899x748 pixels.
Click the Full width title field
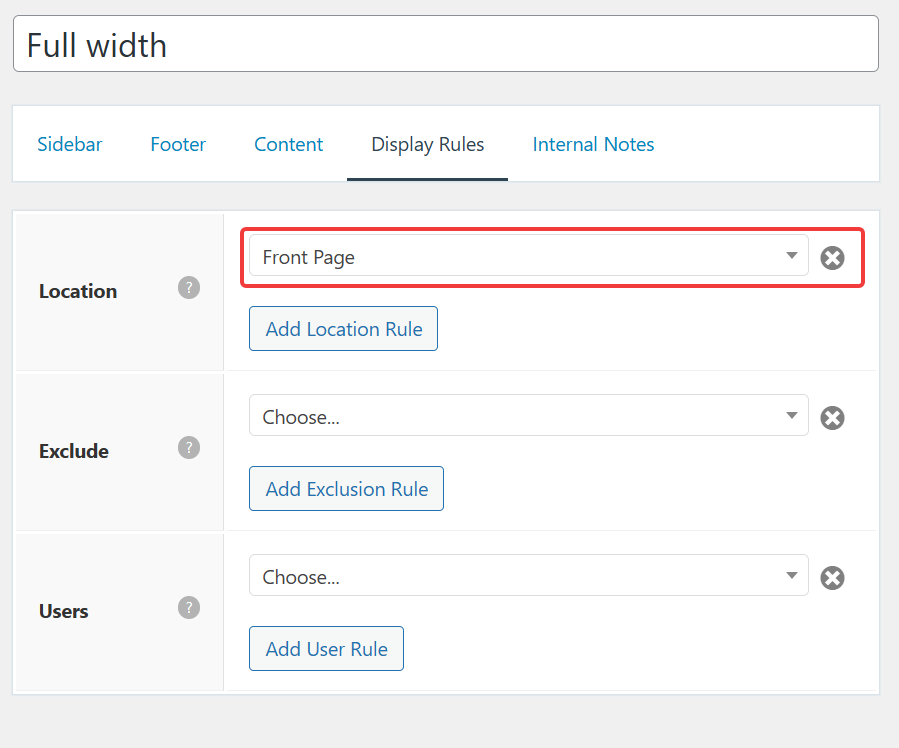[445, 44]
